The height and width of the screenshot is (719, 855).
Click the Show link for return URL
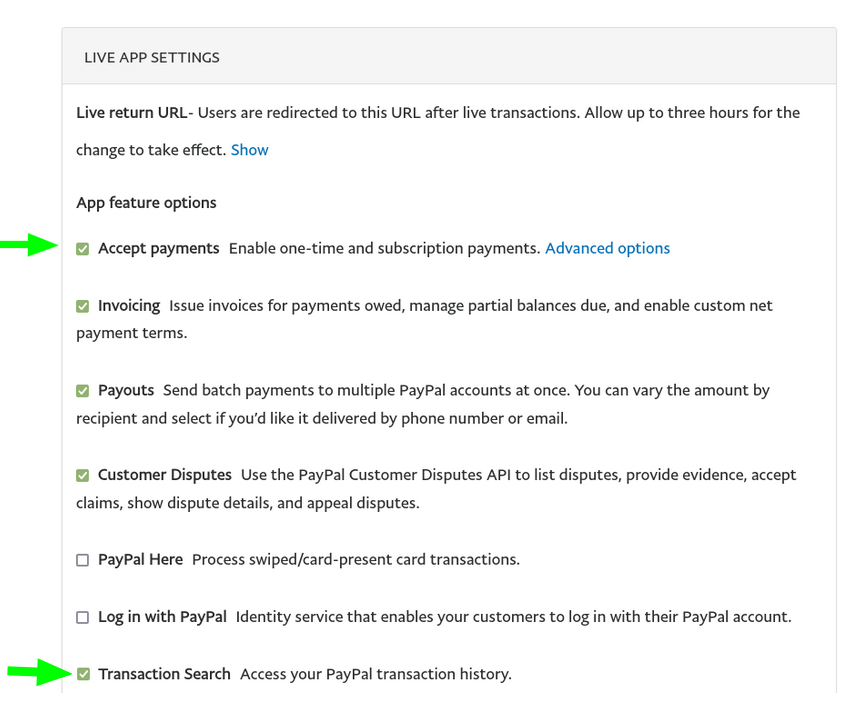tap(249, 150)
